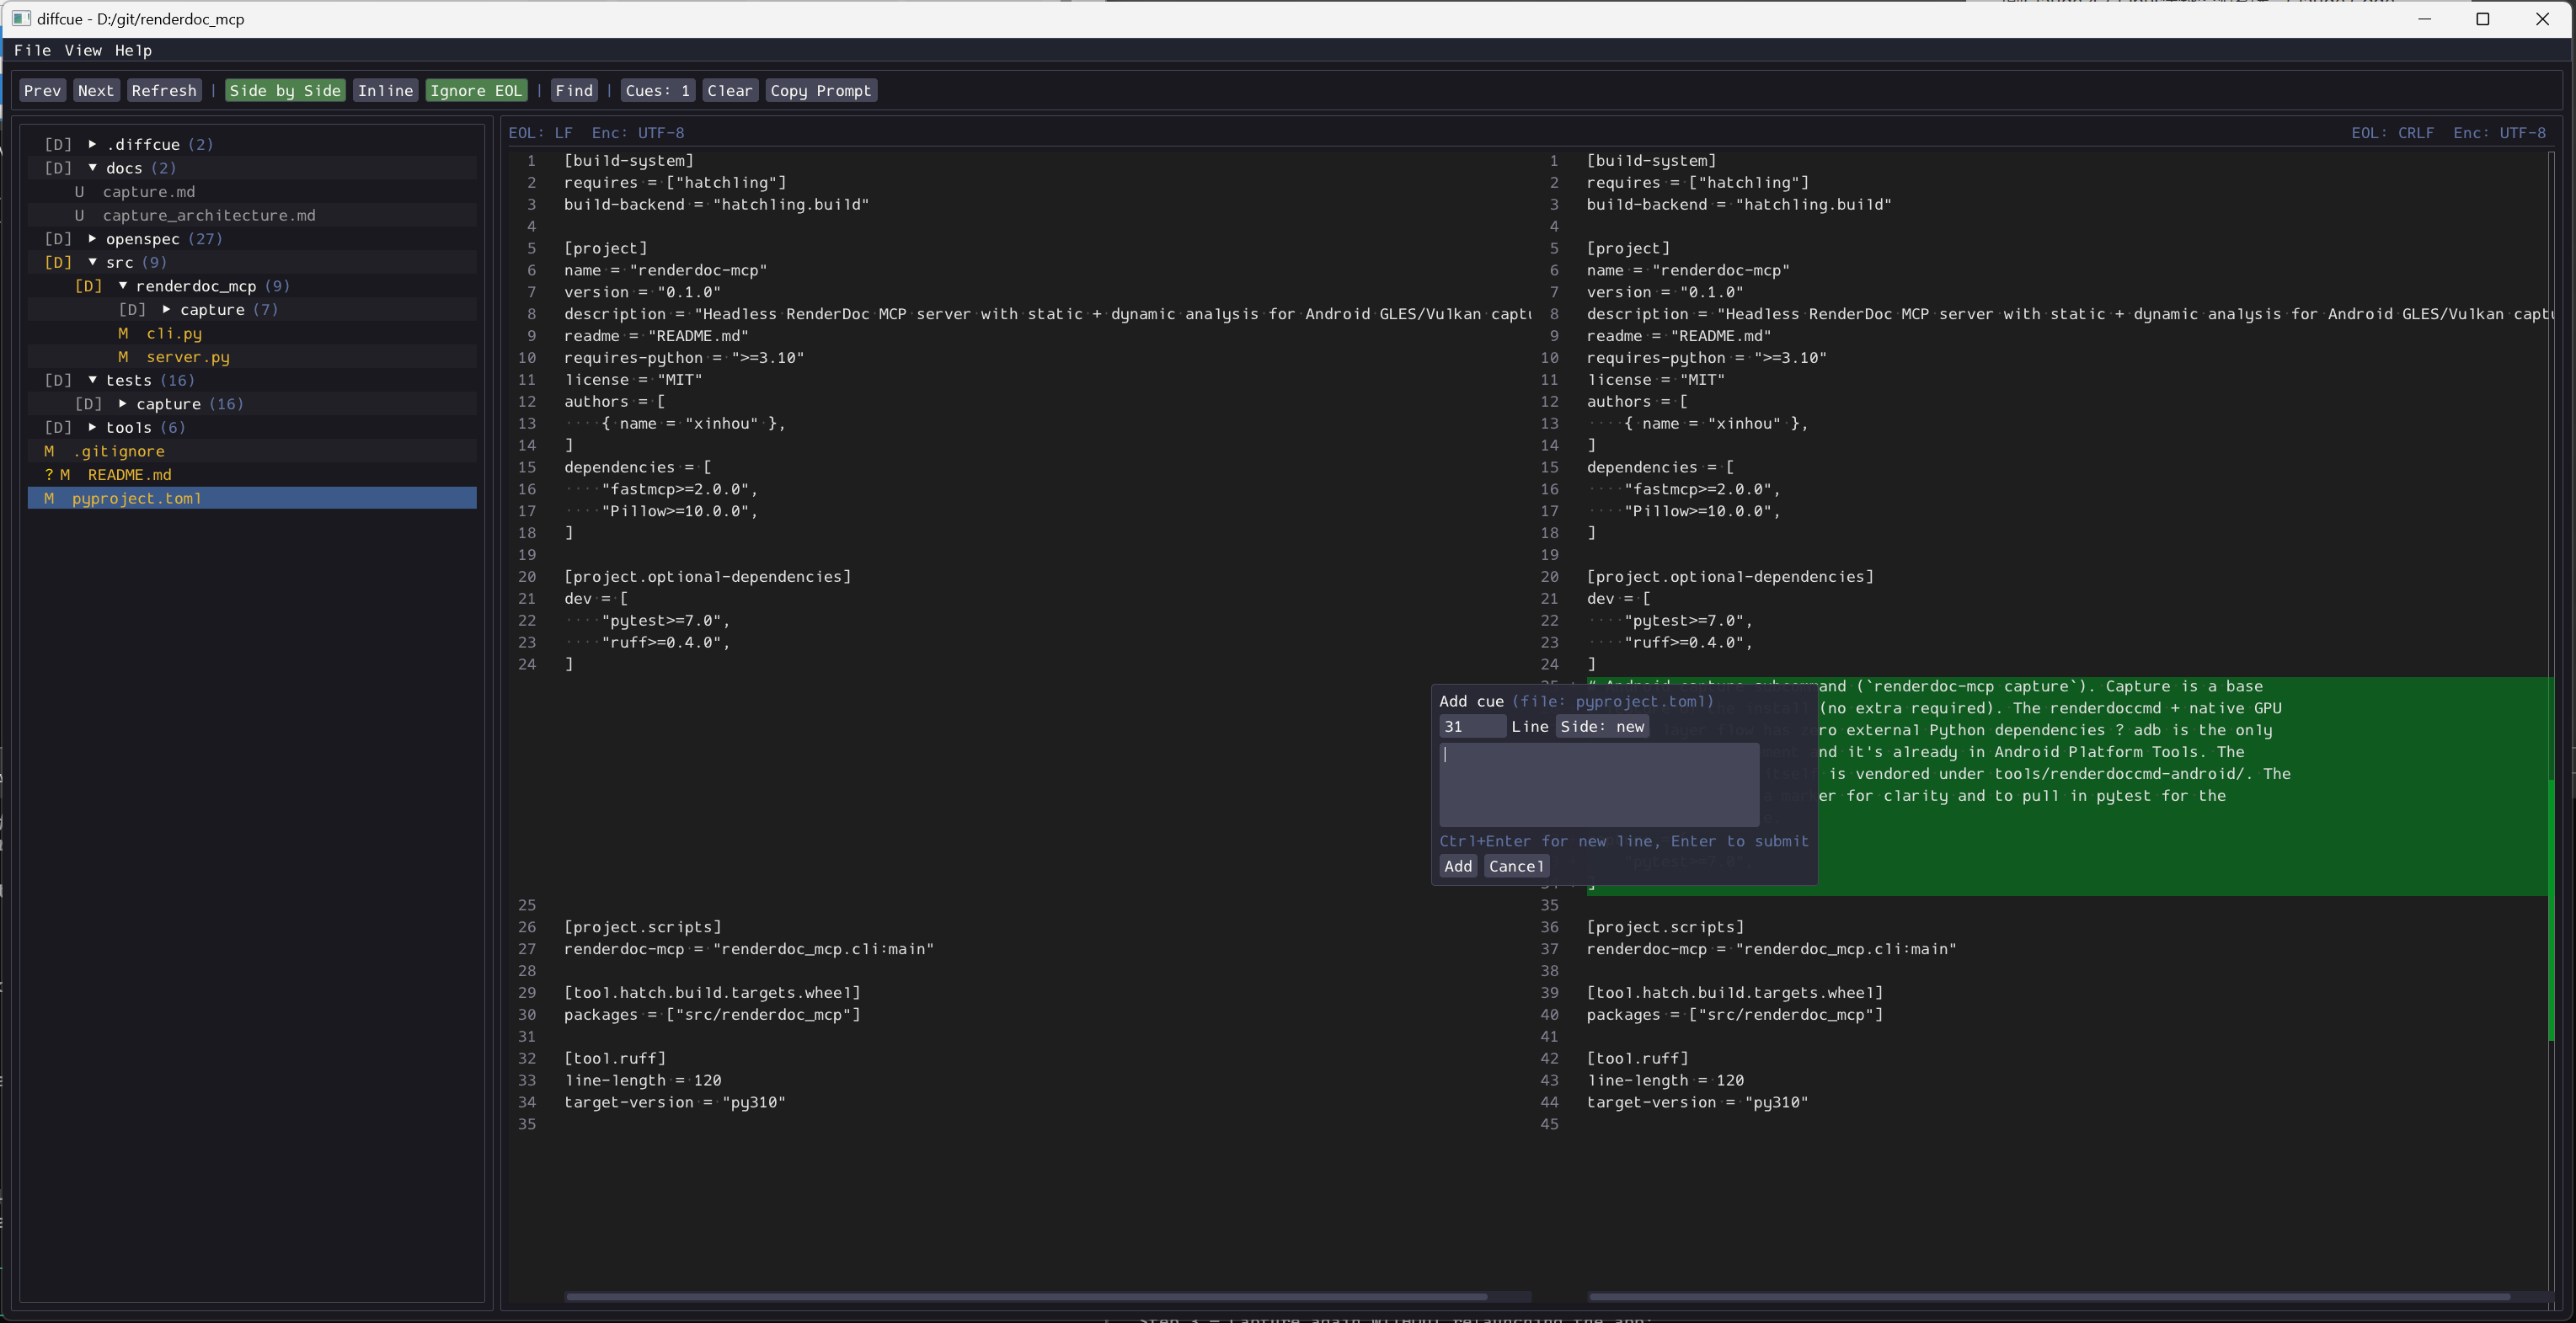2576x1323 pixels.
Task: Select pyproject.toml in the file tree
Action: click(252, 498)
